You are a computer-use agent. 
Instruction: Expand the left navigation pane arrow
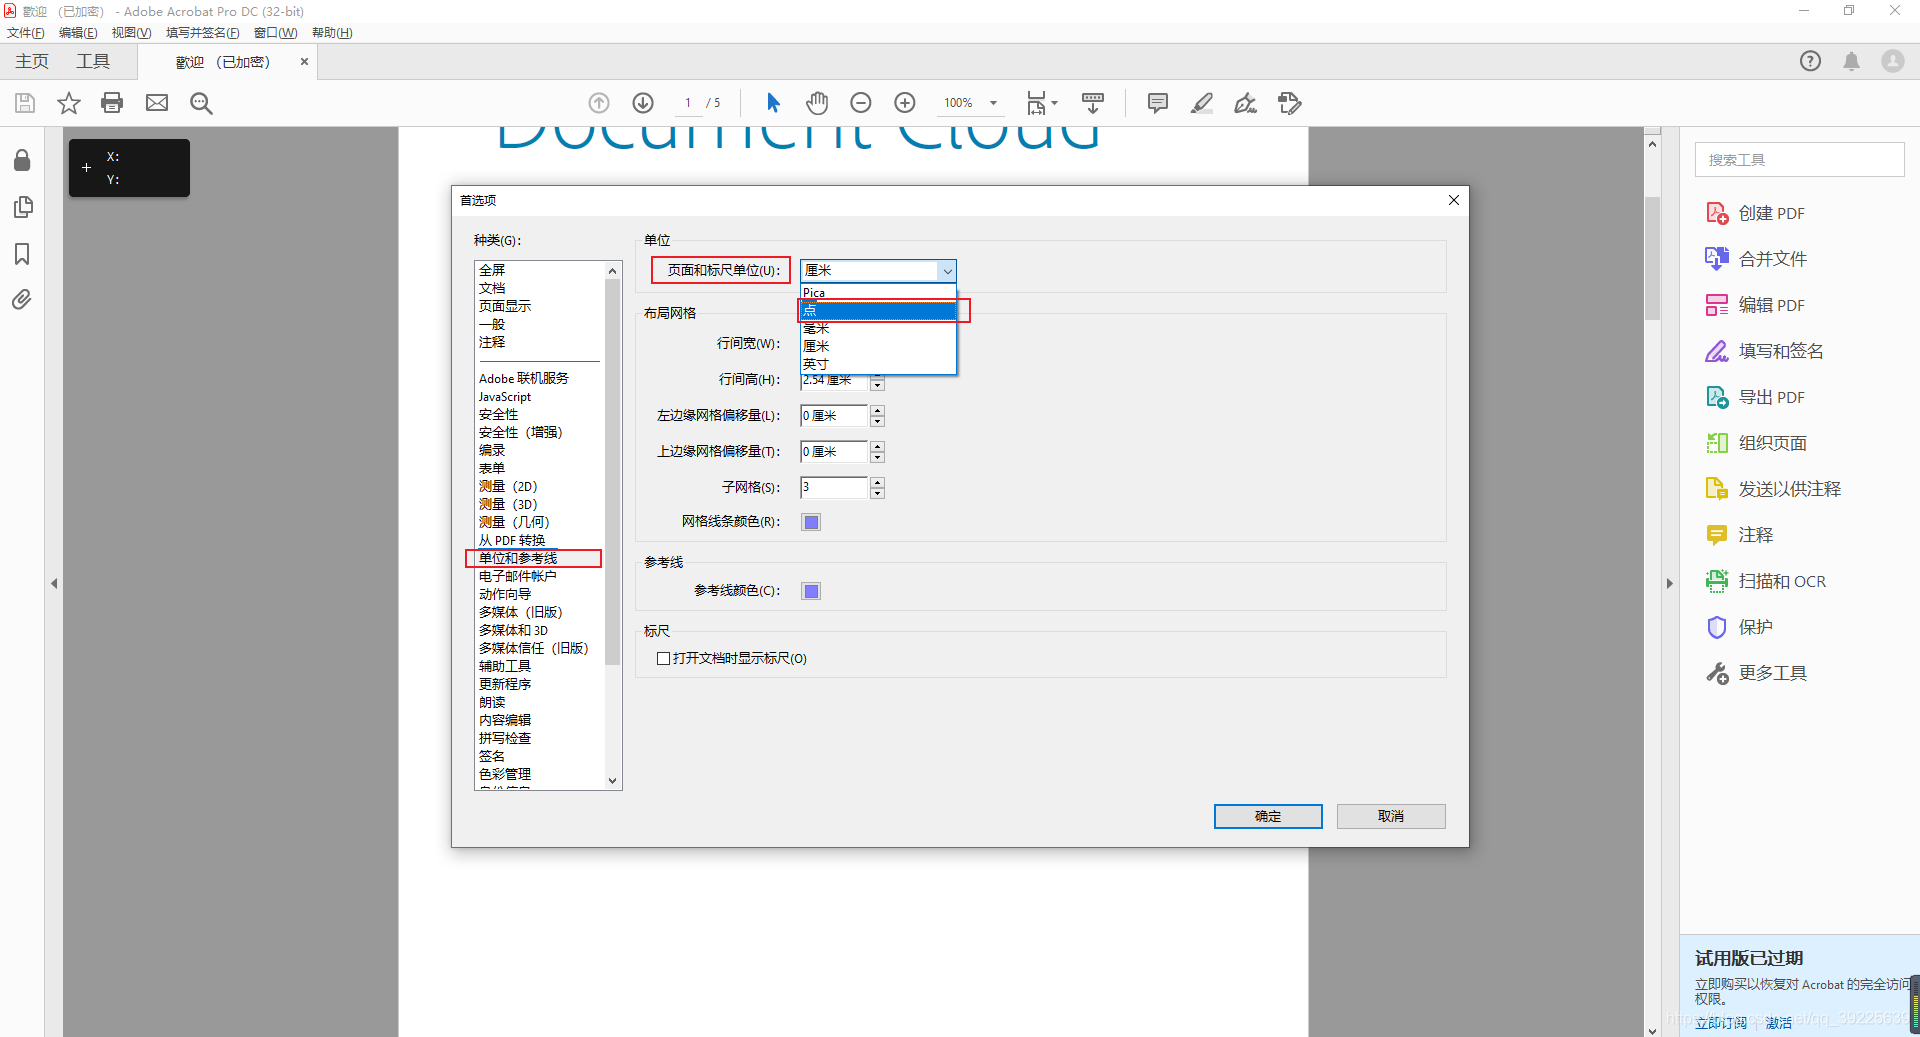click(54, 583)
